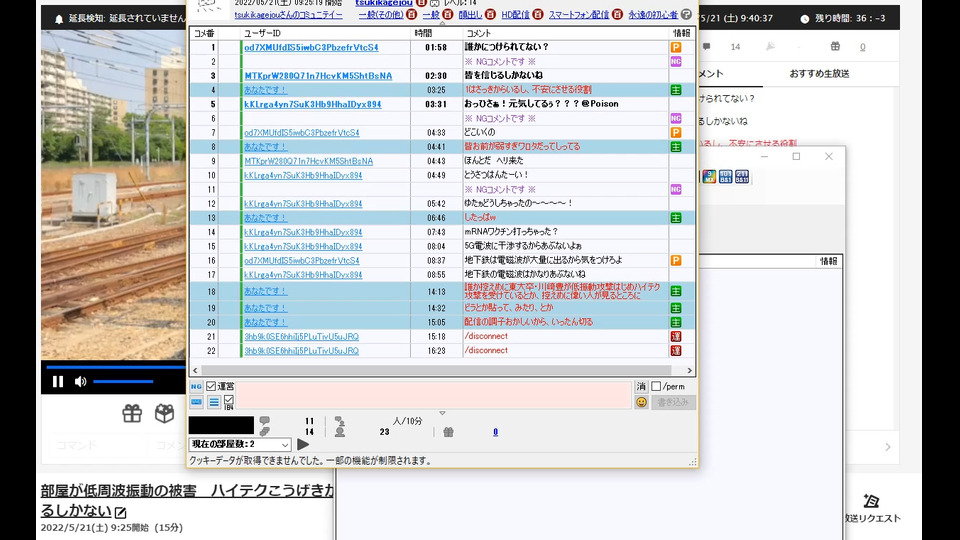This screenshot has width=960, height=540.
Task: Click the horizontal scrollbar's right arrow
Action: [x=689, y=370]
